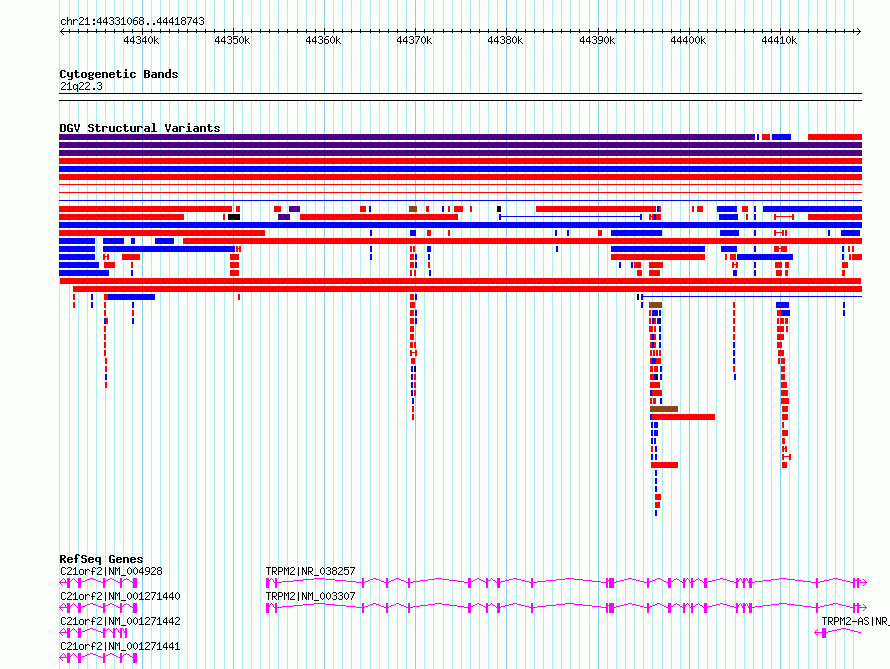Image resolution: width=890 pixels, height=669 pixels.
Task: Select gene label C21orf2|NM_004928
Action: 111,571
